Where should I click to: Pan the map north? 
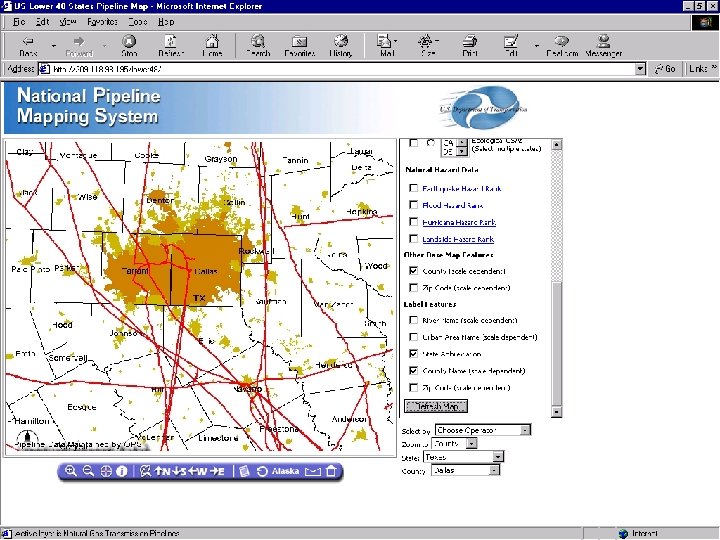(x=162, y=471)
